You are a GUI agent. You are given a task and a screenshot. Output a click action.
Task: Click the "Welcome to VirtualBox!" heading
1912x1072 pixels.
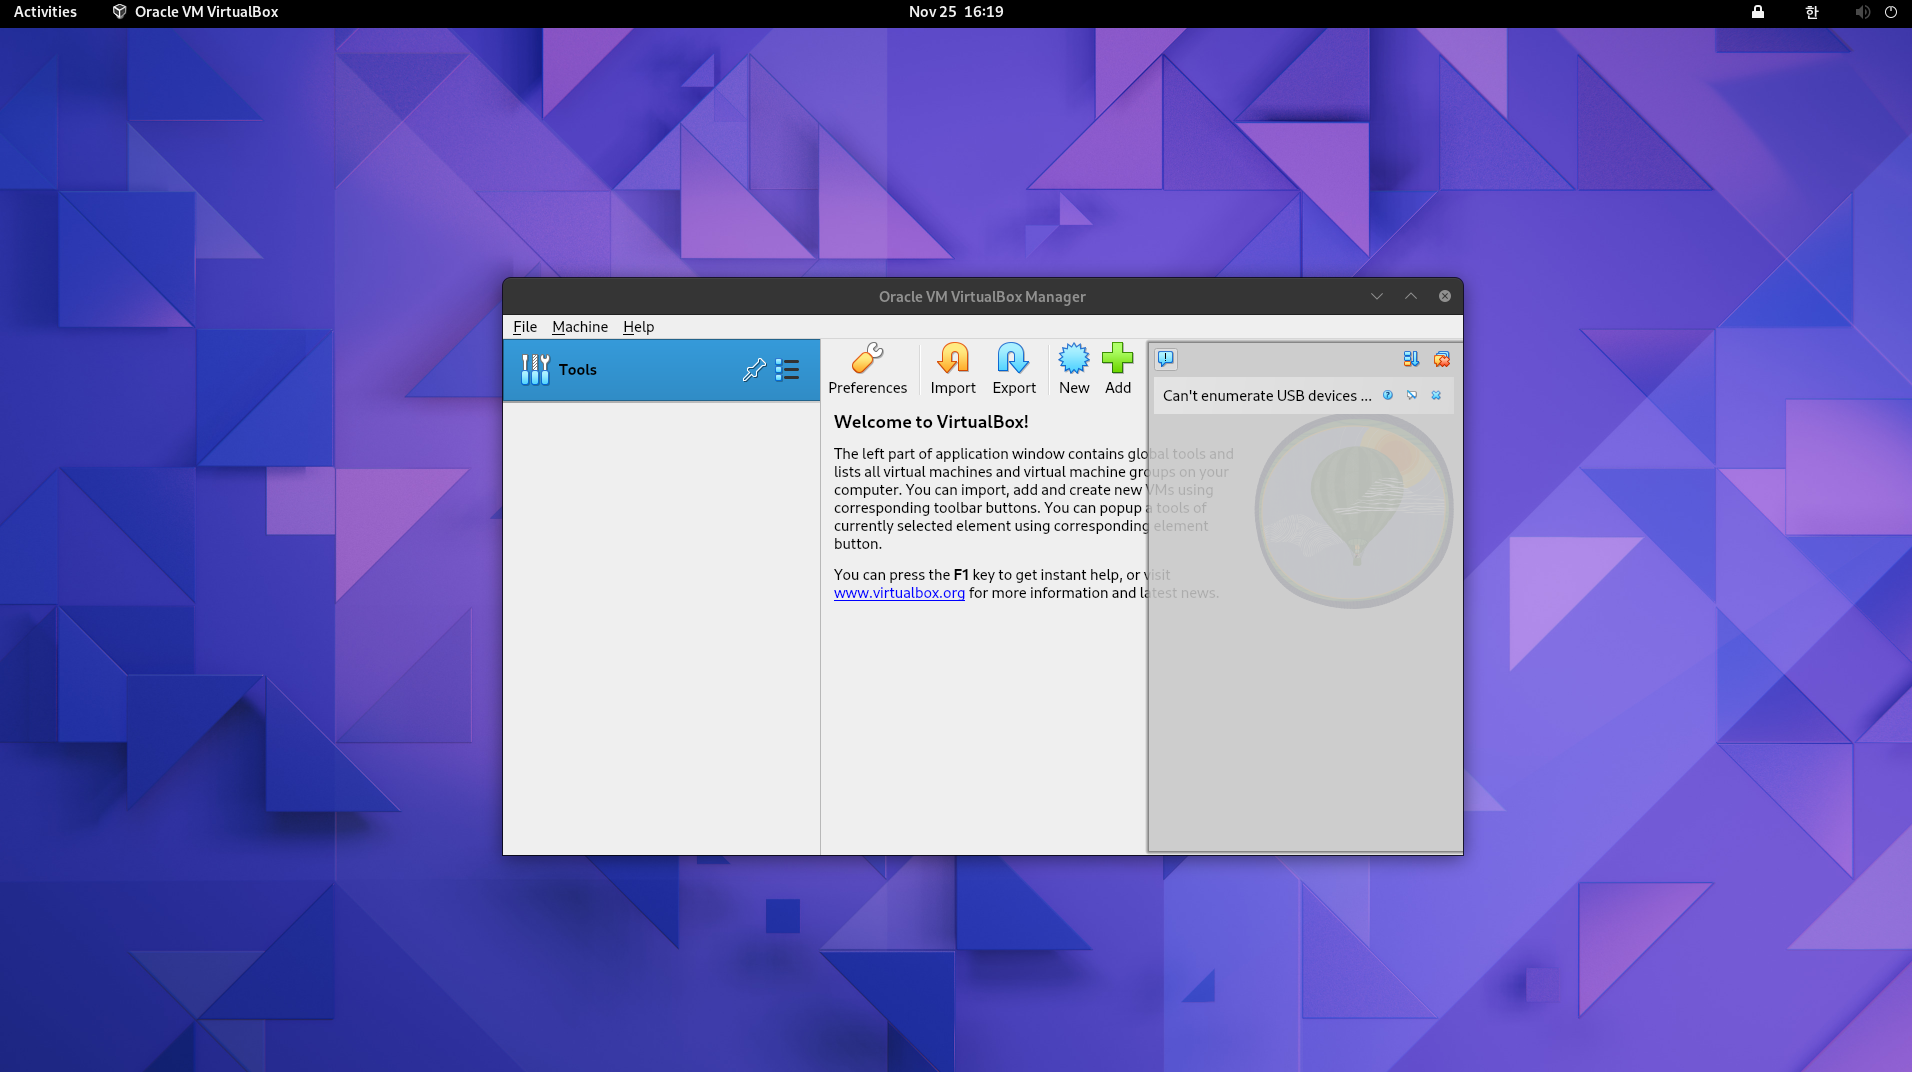pos(931,422)
